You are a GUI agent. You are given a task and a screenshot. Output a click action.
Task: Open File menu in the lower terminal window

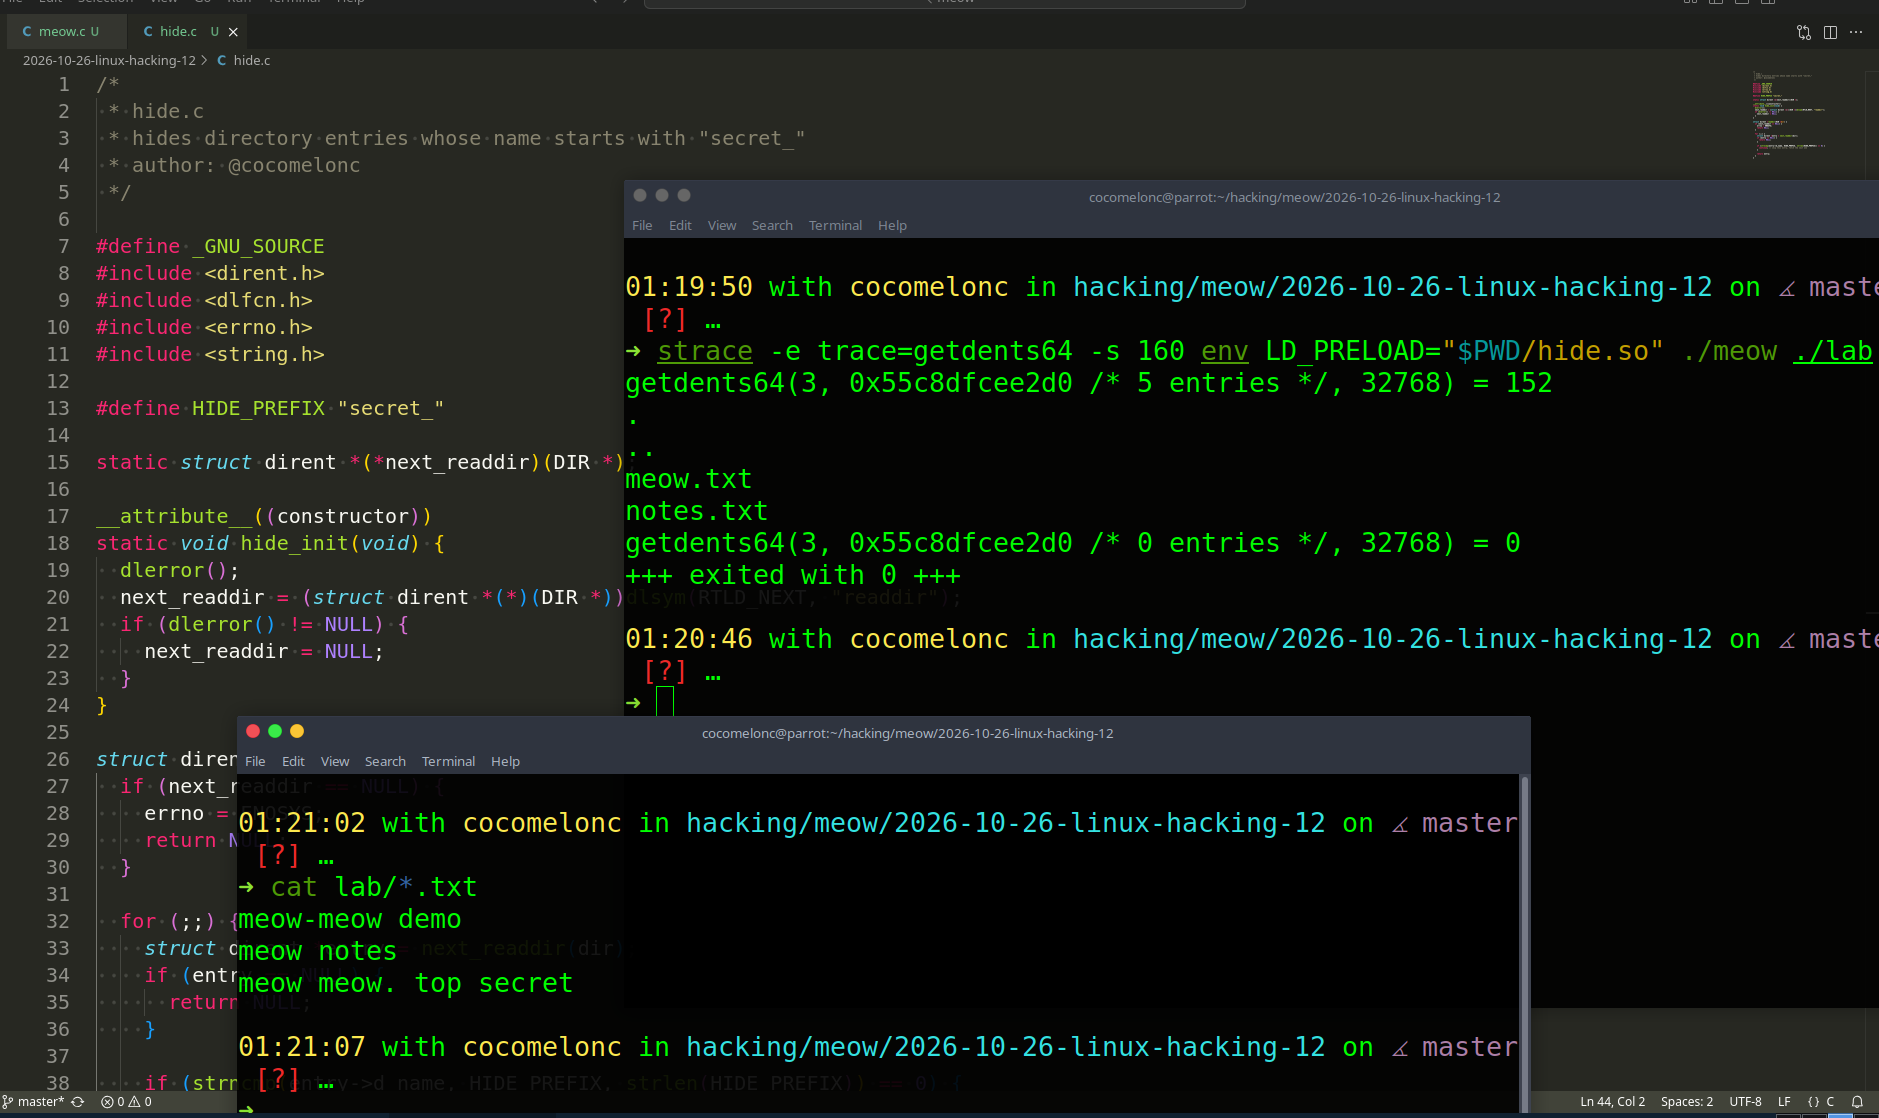pos(255,761)
